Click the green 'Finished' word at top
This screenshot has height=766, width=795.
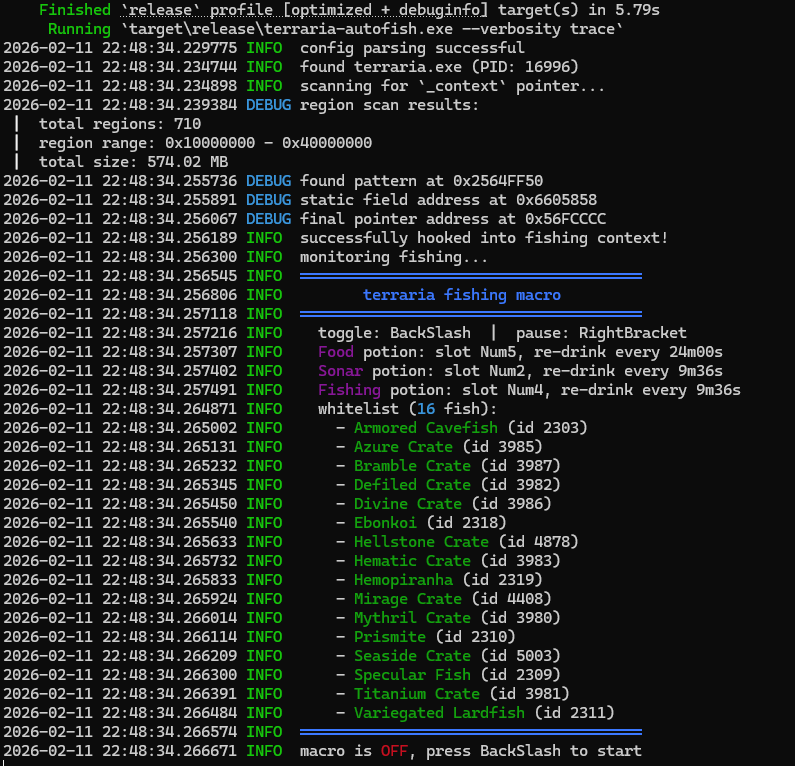(75, 10)
